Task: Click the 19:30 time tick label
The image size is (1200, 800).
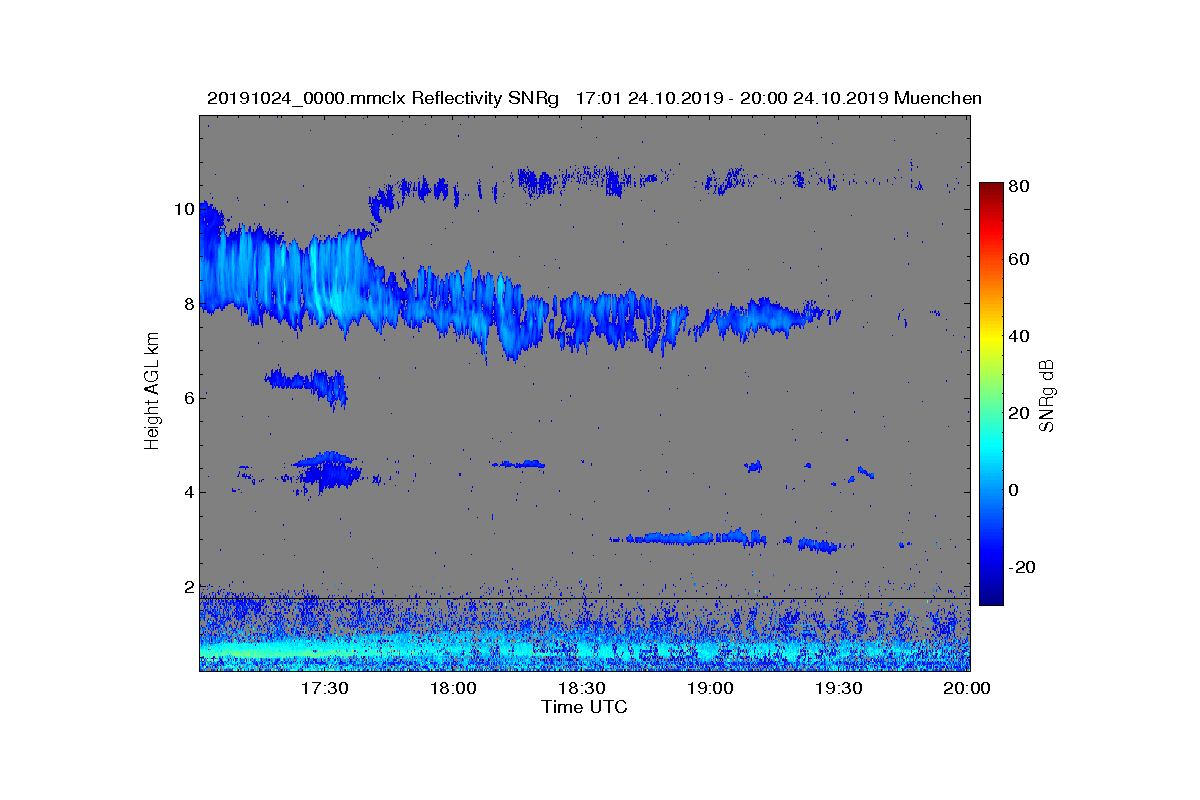Action: coord(839,688)
